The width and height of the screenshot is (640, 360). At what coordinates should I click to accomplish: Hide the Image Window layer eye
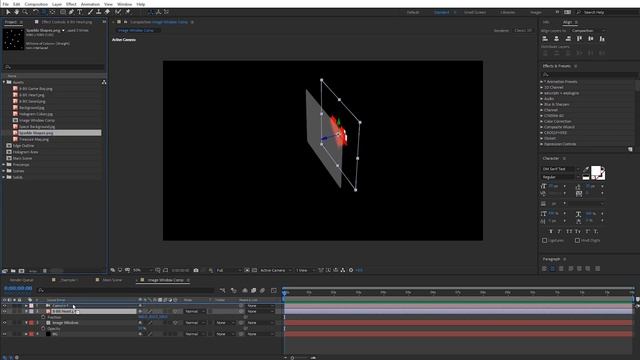click(x=4, y=323)
